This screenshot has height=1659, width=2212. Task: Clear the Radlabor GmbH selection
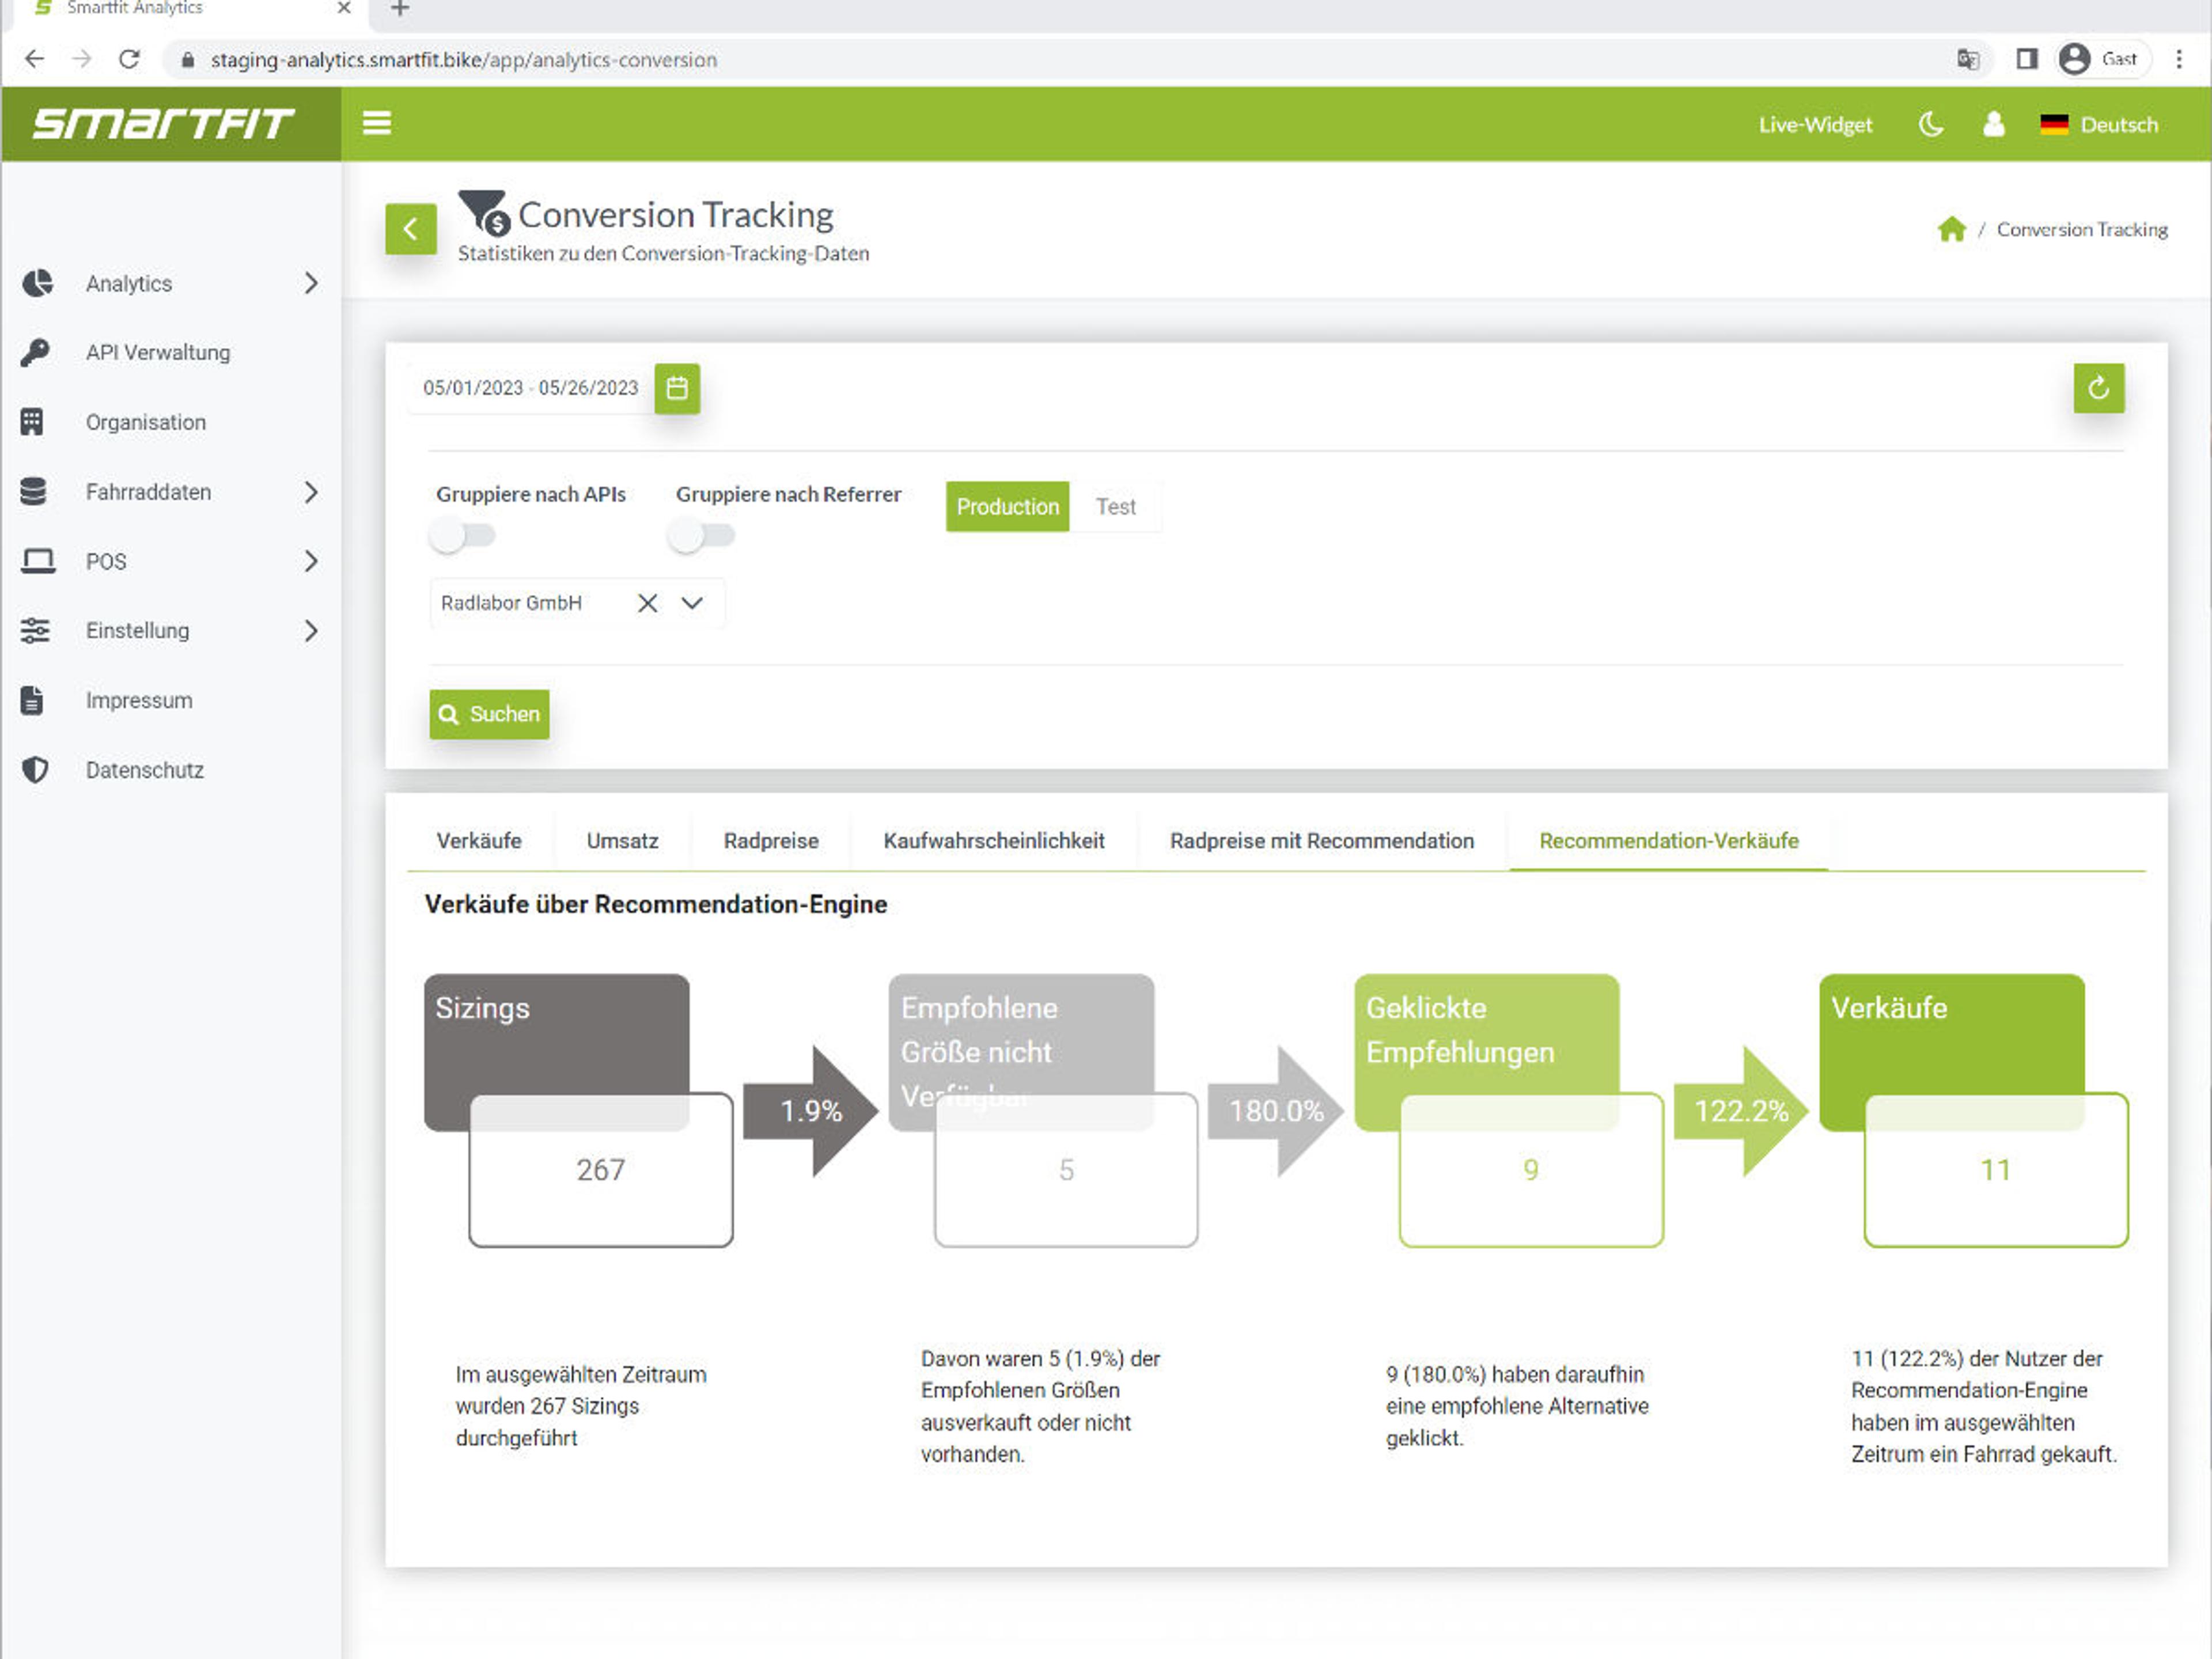tap(648, 603)
